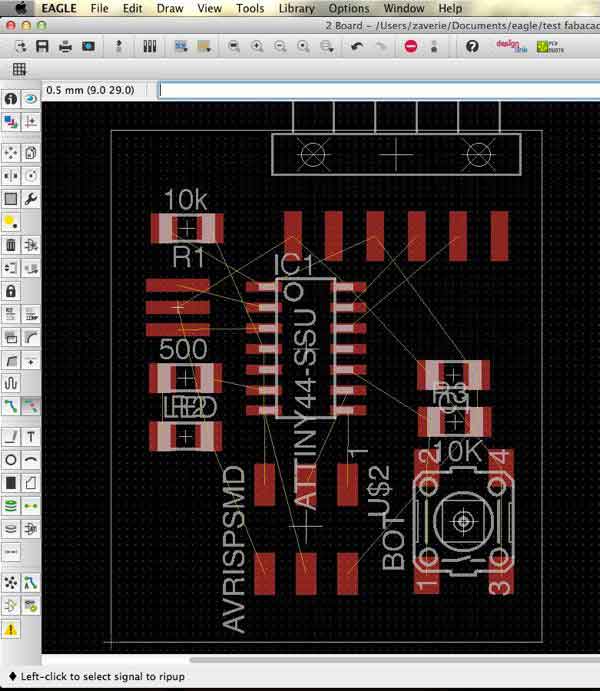Select the Dimension tool
The width and height of the screenshot is (600, 691).
tap(11, 552)
